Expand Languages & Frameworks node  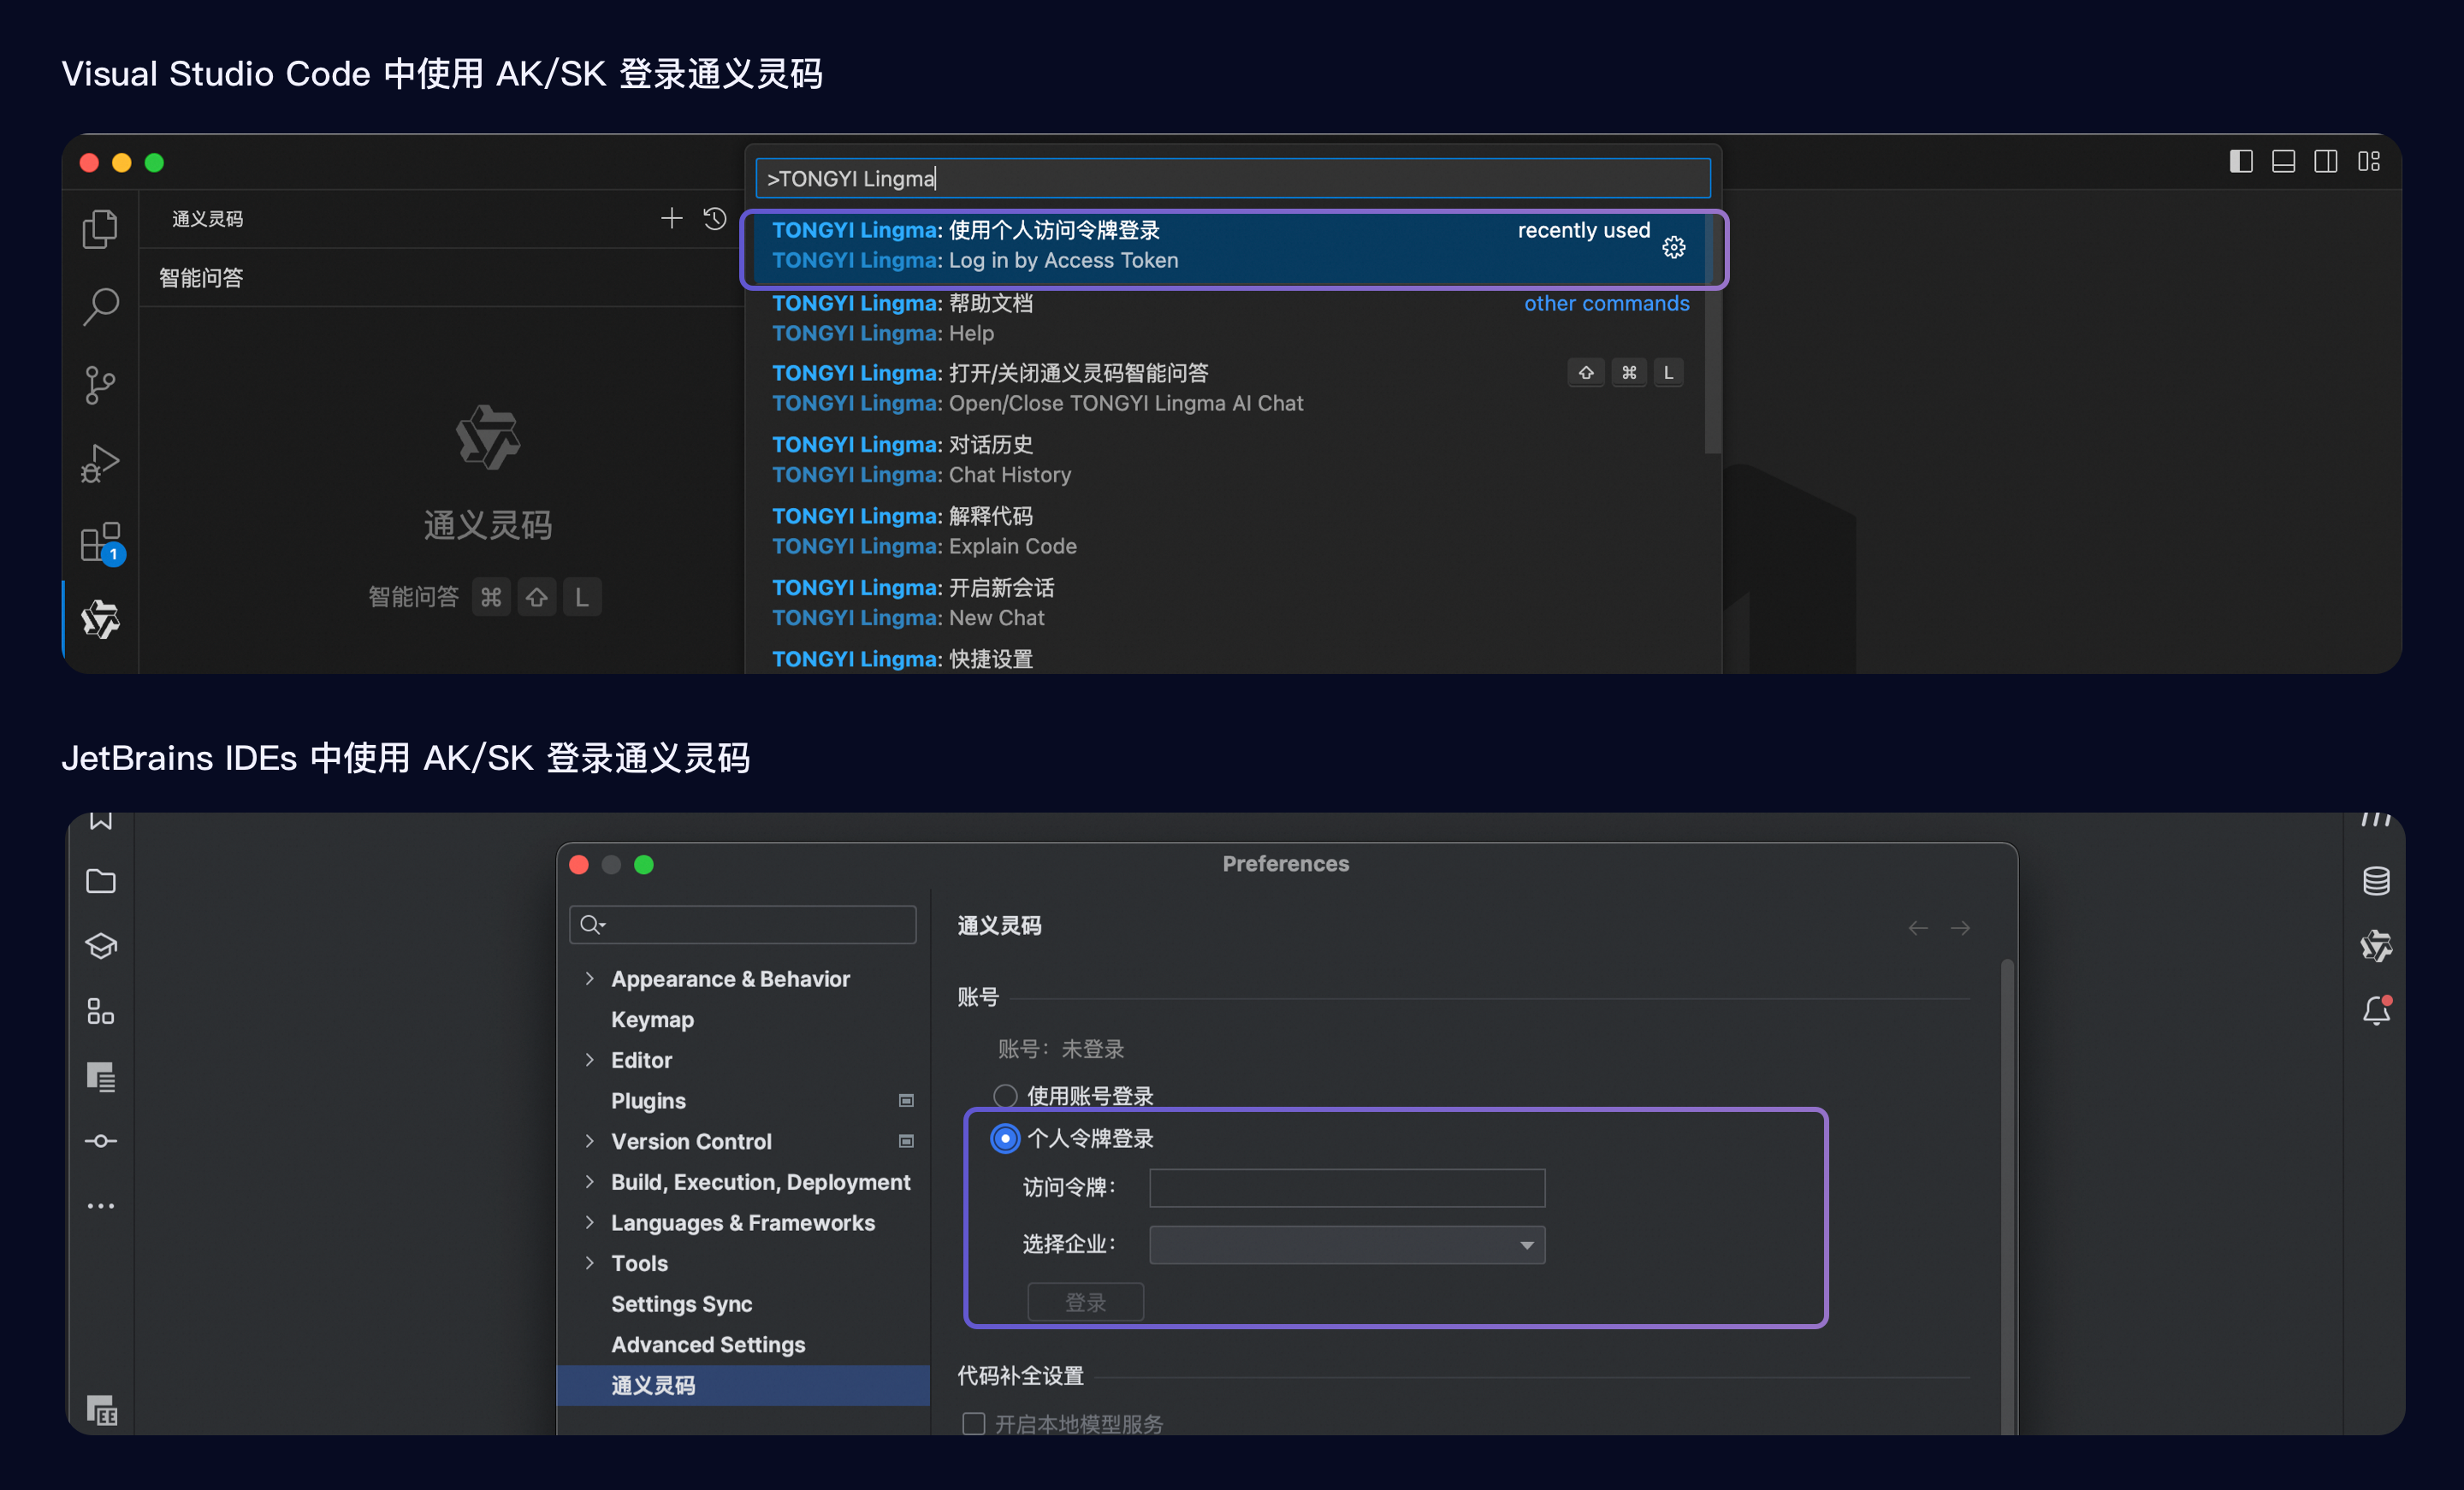tap(589, 1222)
